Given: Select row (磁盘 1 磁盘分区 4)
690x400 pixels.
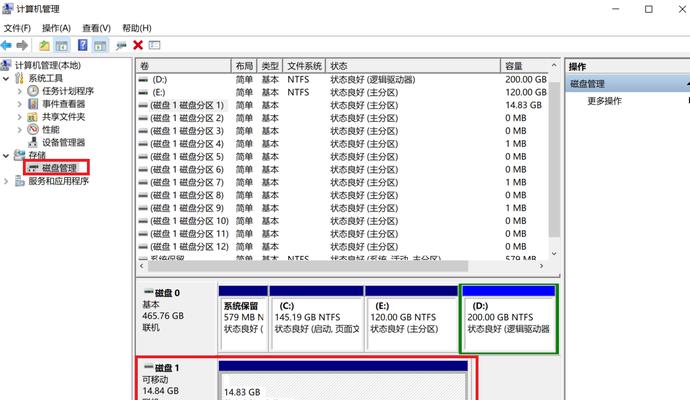Looking at the screenshot, I should pyautogui.click(x=342, y=144).
